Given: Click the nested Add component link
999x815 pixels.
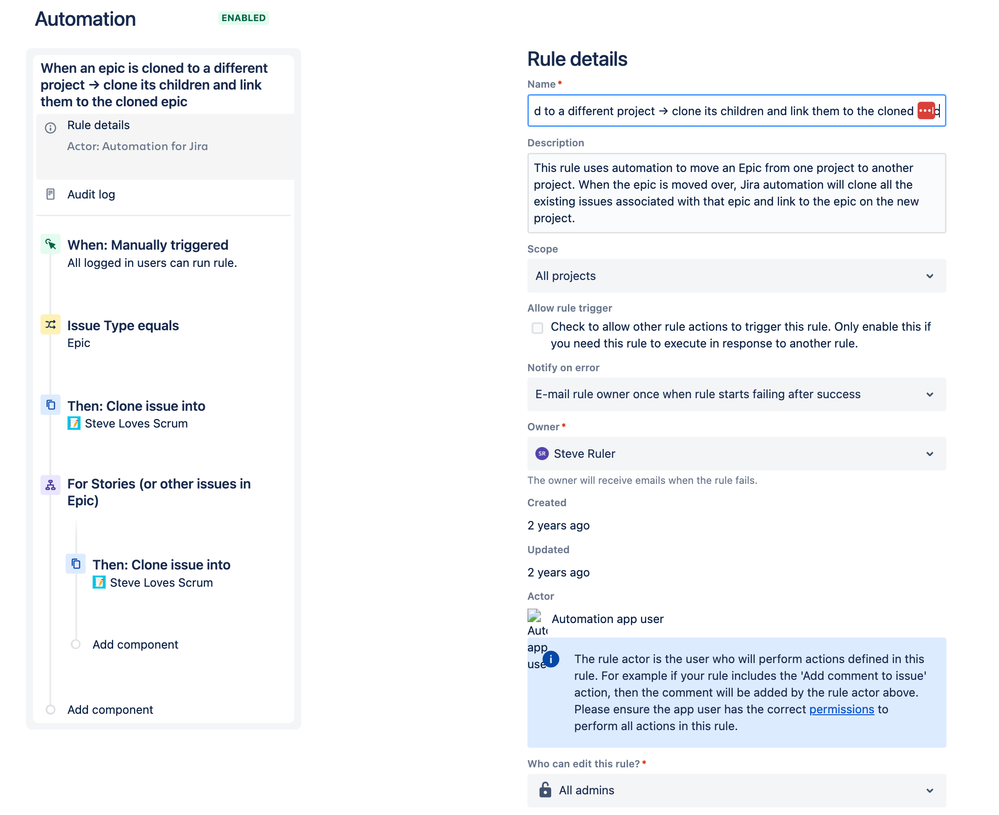Looking at the screenshot, I should pos(135,644).
